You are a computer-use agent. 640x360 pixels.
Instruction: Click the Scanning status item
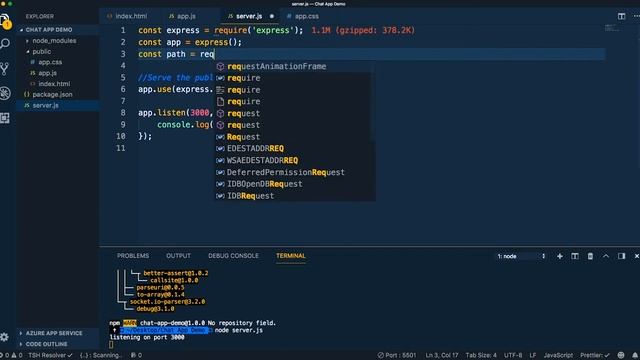[x=100, y=355]
